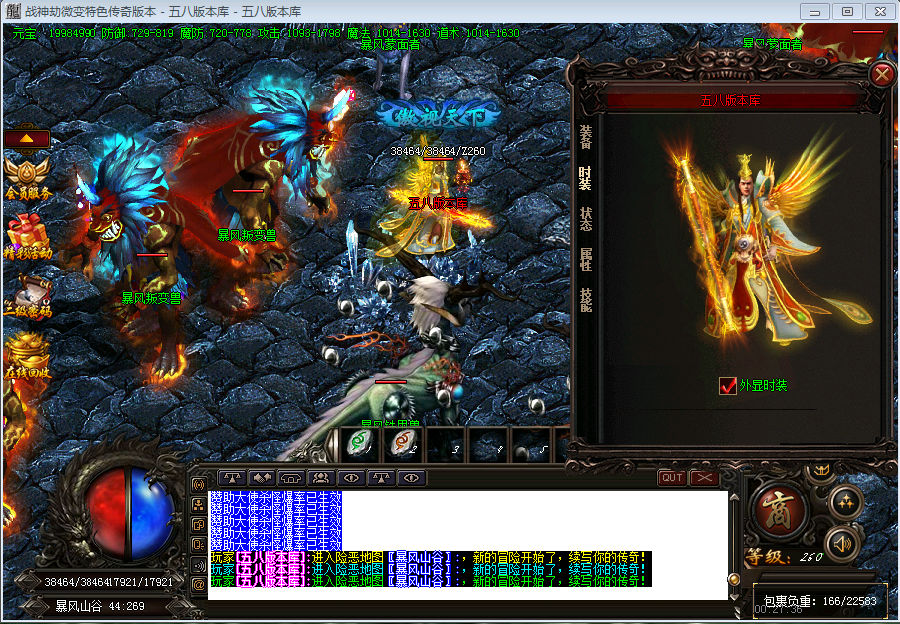Click the 暴风山谷 44:269 map location text
This screenshot has height=624, width=900.
(x=100, y=606)
